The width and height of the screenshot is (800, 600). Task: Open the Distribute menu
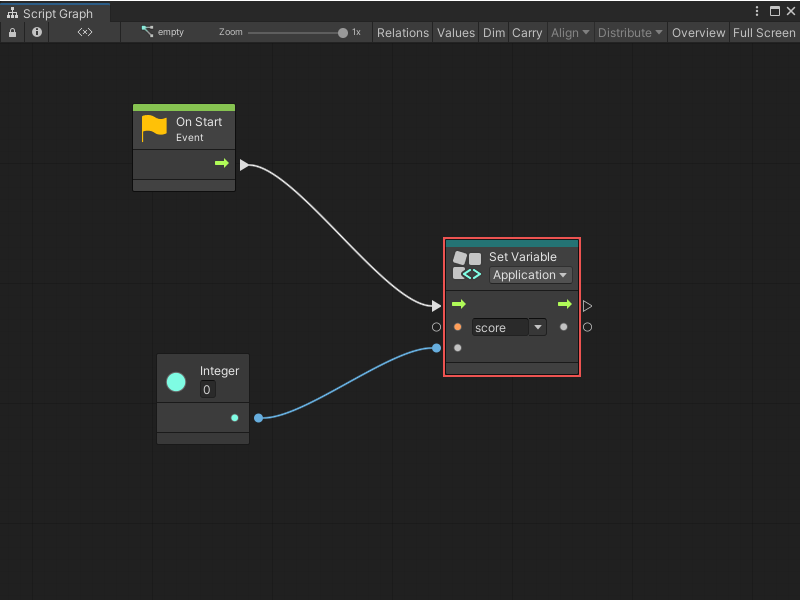[x=630, y=32]
